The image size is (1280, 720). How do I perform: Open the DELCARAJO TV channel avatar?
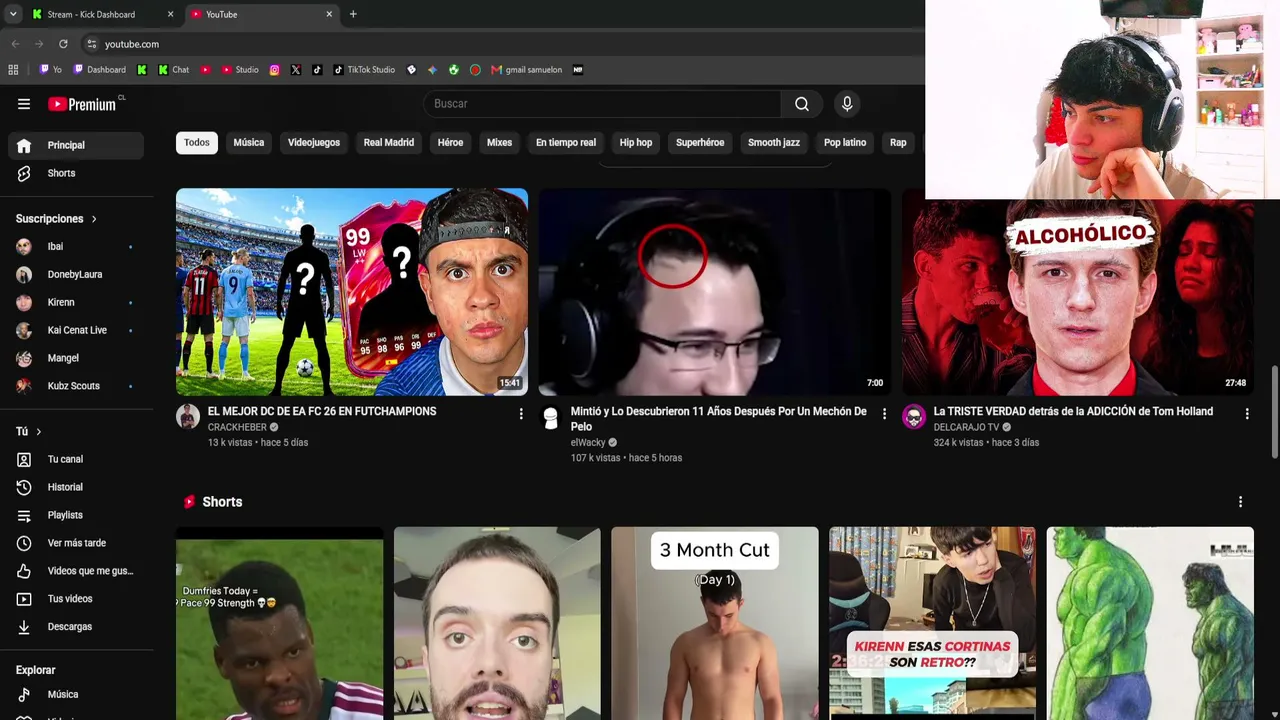[x=914, y=417]
